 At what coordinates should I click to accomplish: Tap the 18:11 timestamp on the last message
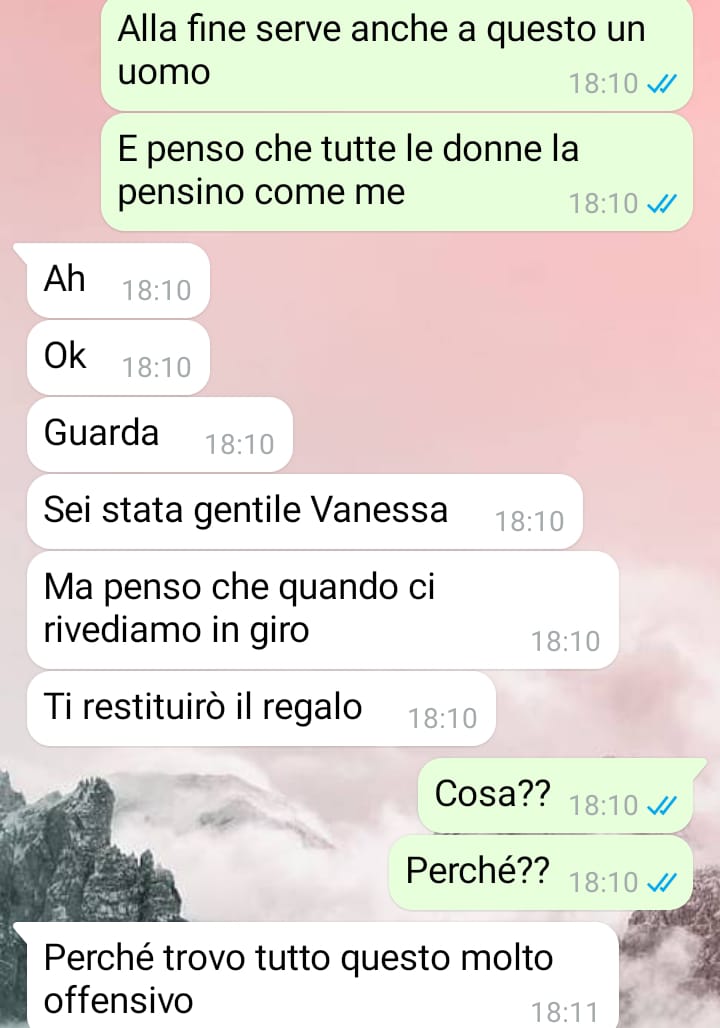click(565, 1012)
